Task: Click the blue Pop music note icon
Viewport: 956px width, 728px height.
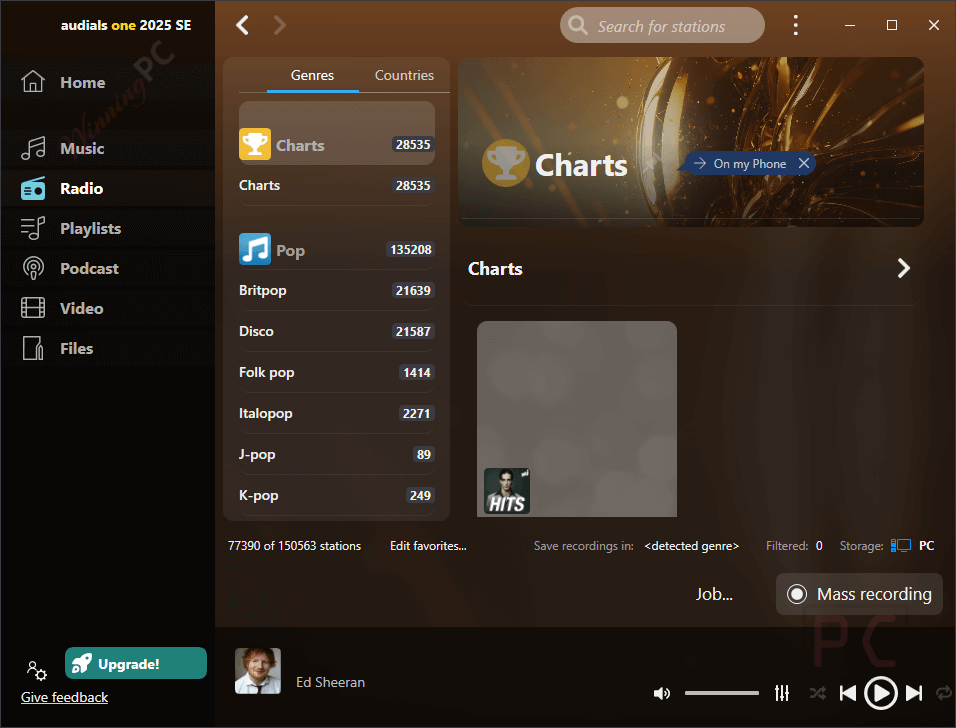Action: [255, 249]
